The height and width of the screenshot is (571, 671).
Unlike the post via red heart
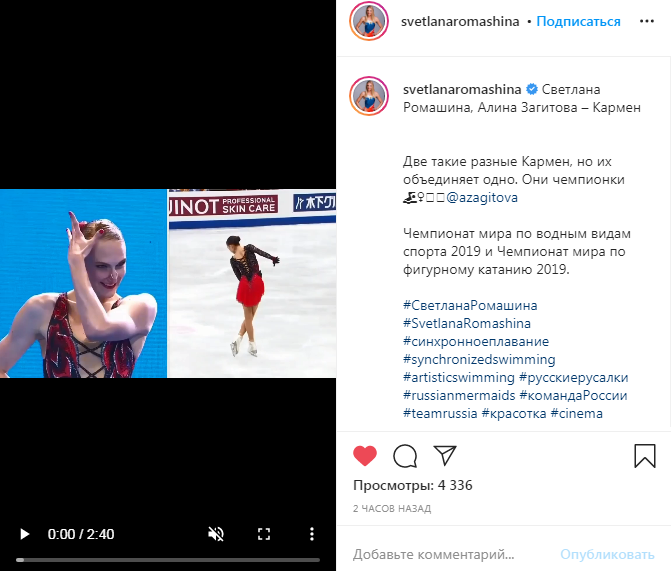pyautogui.click(x=365, y=455)
